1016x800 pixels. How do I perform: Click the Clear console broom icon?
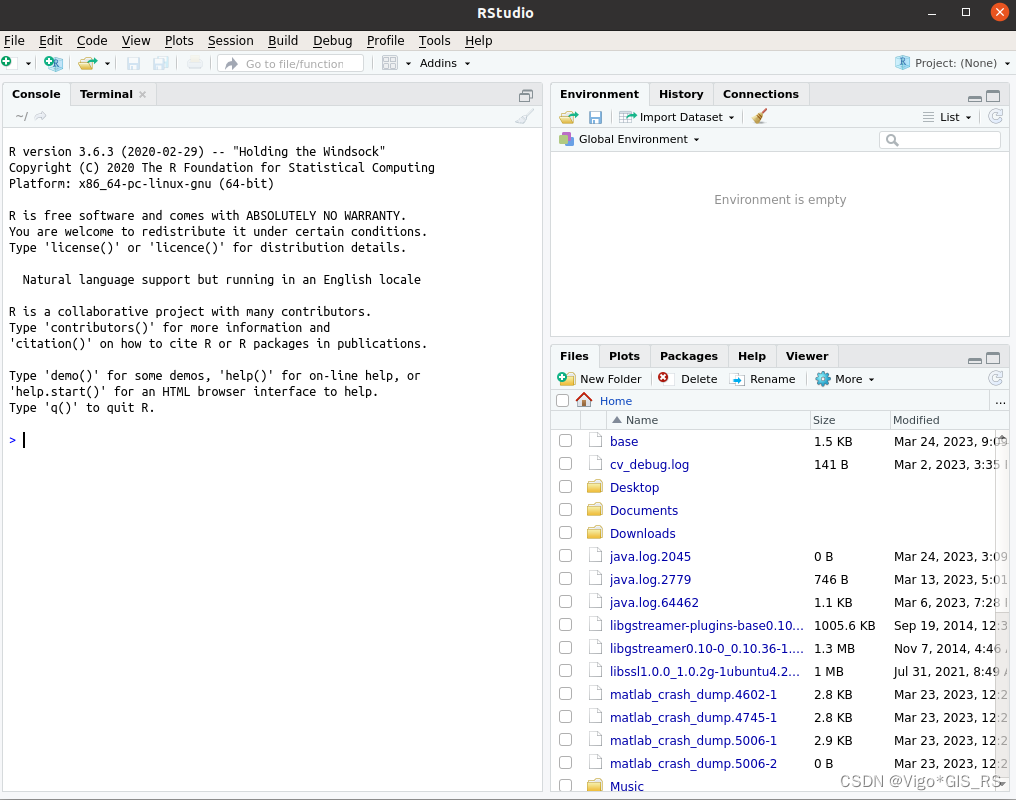point(525,117)
